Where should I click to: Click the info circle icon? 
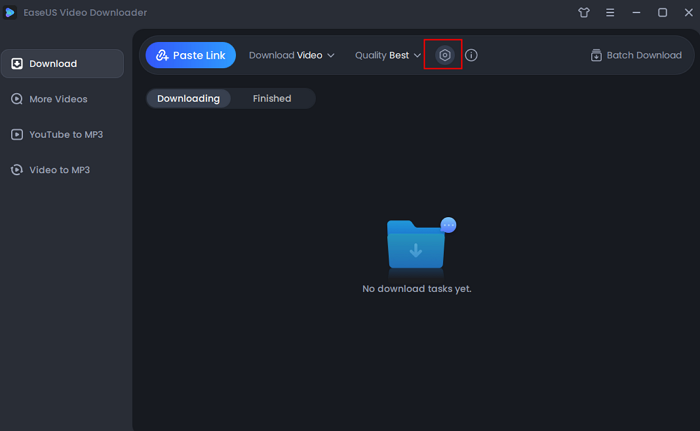pyautogui.click(x=472, y=55)
